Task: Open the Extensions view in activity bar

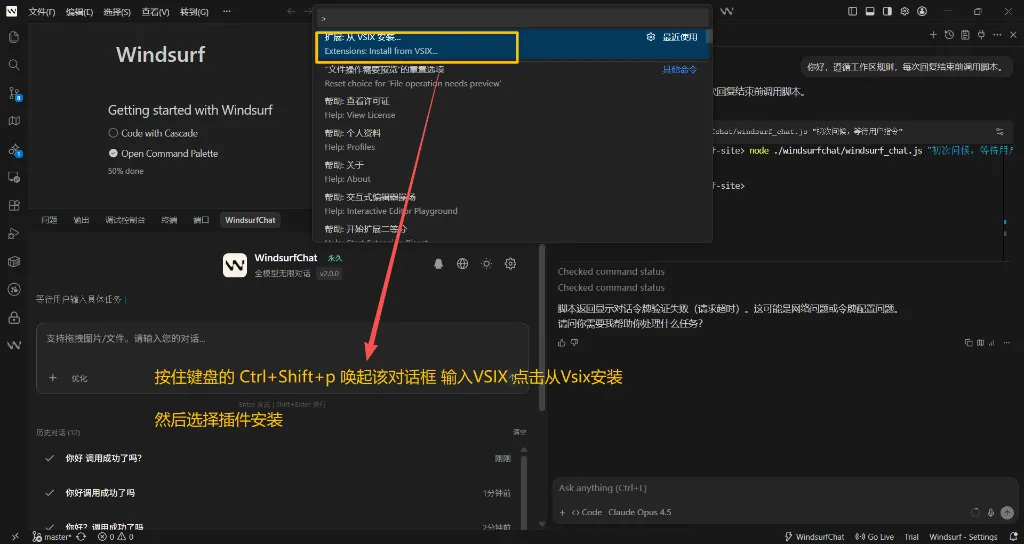Action: (14, 205)
